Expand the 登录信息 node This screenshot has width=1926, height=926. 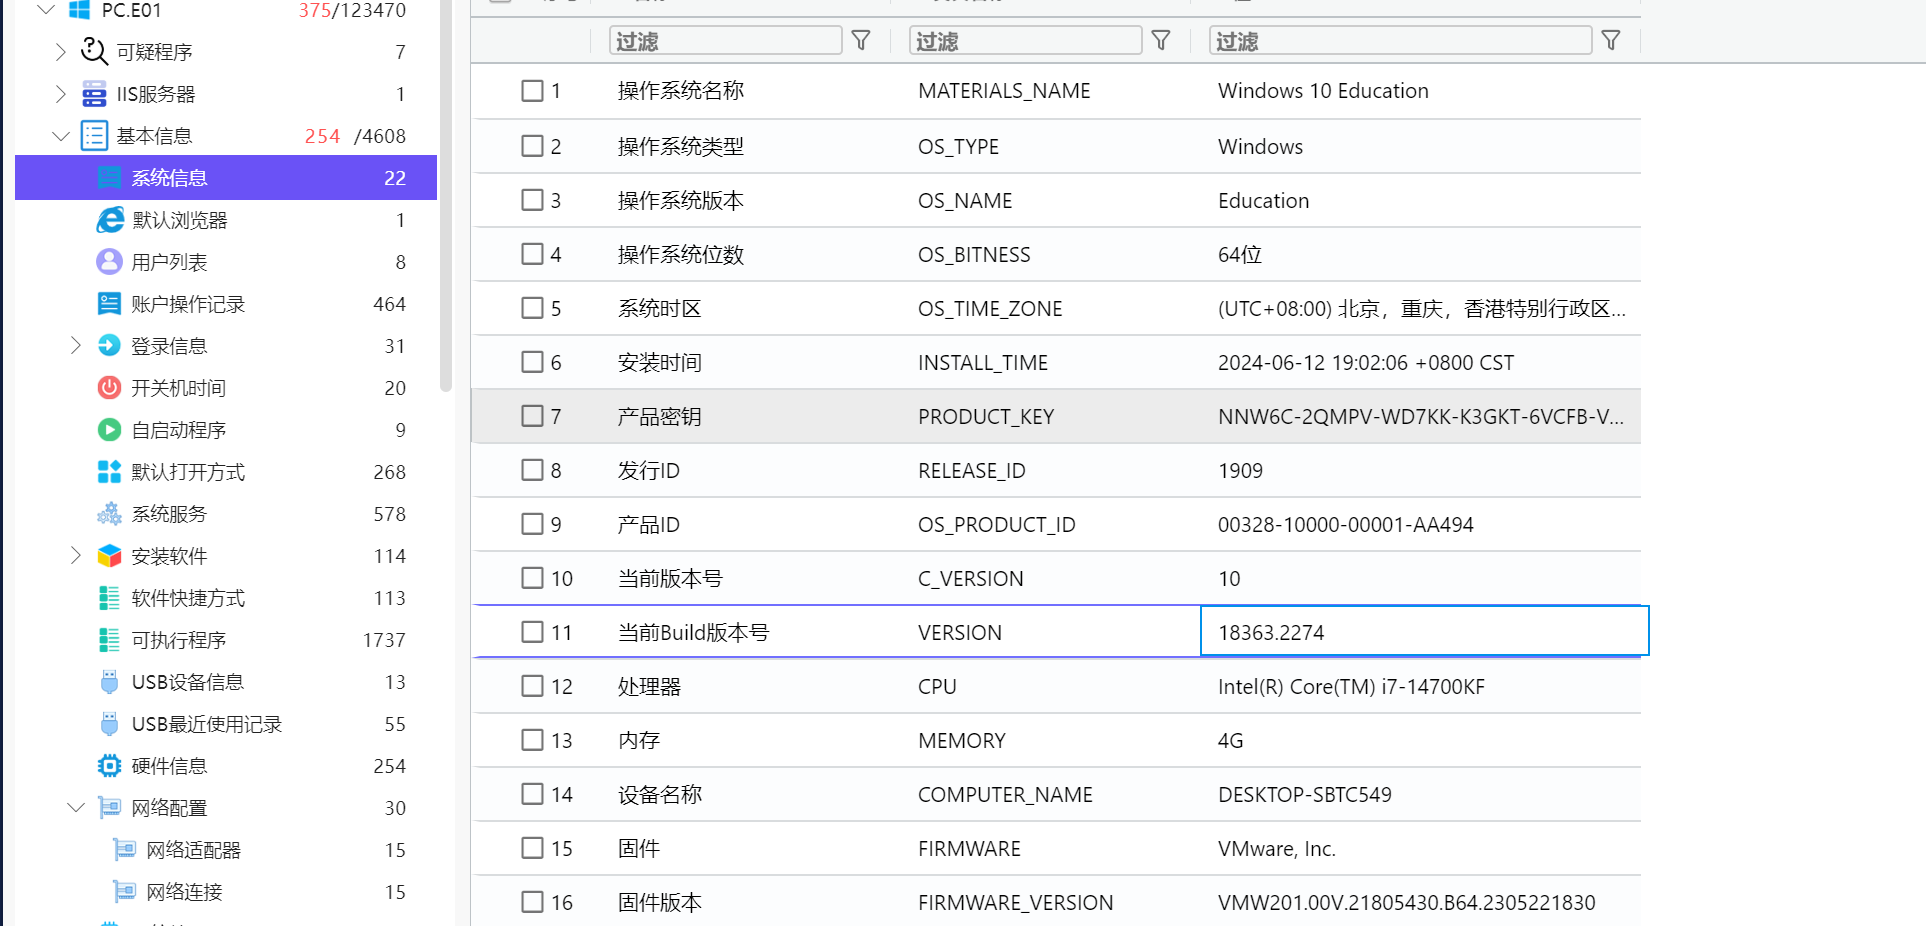click(75, 345)
